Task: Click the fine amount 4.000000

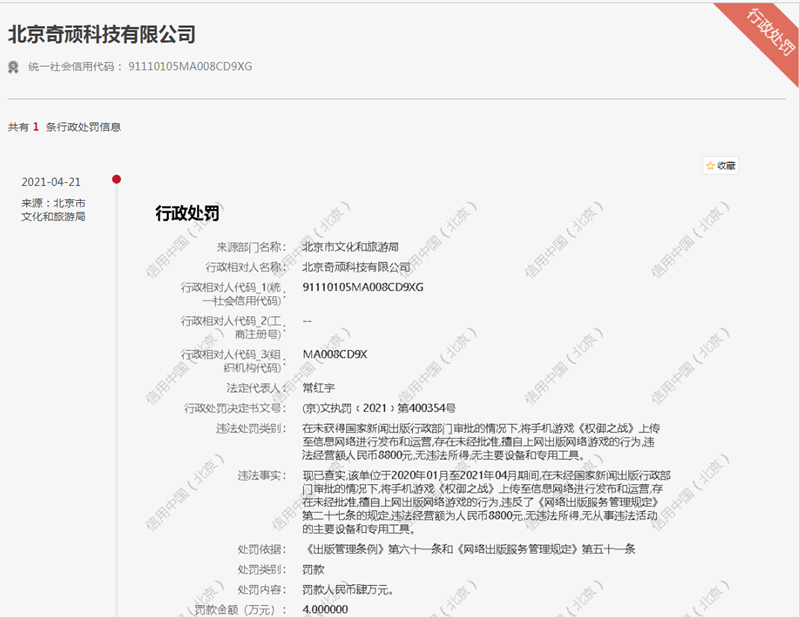Action: tap(325, 609)
